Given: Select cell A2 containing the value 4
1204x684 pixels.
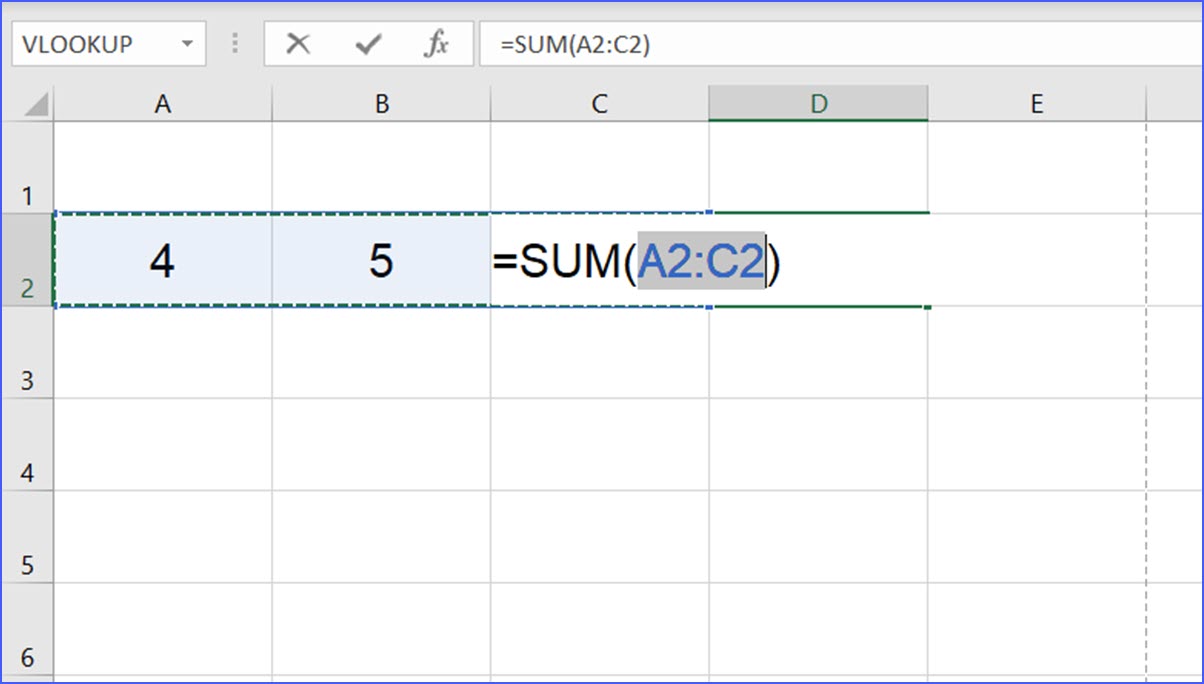Looking at the screenshot, I should (x=163, y=262).
